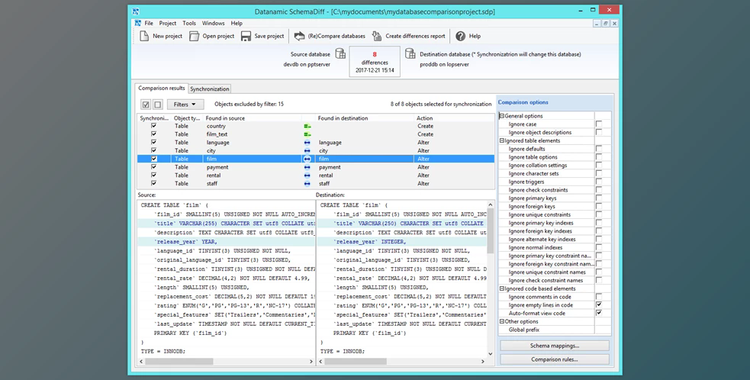
Task: Select the Comparison results tab
Action: (x=161, y=88)
